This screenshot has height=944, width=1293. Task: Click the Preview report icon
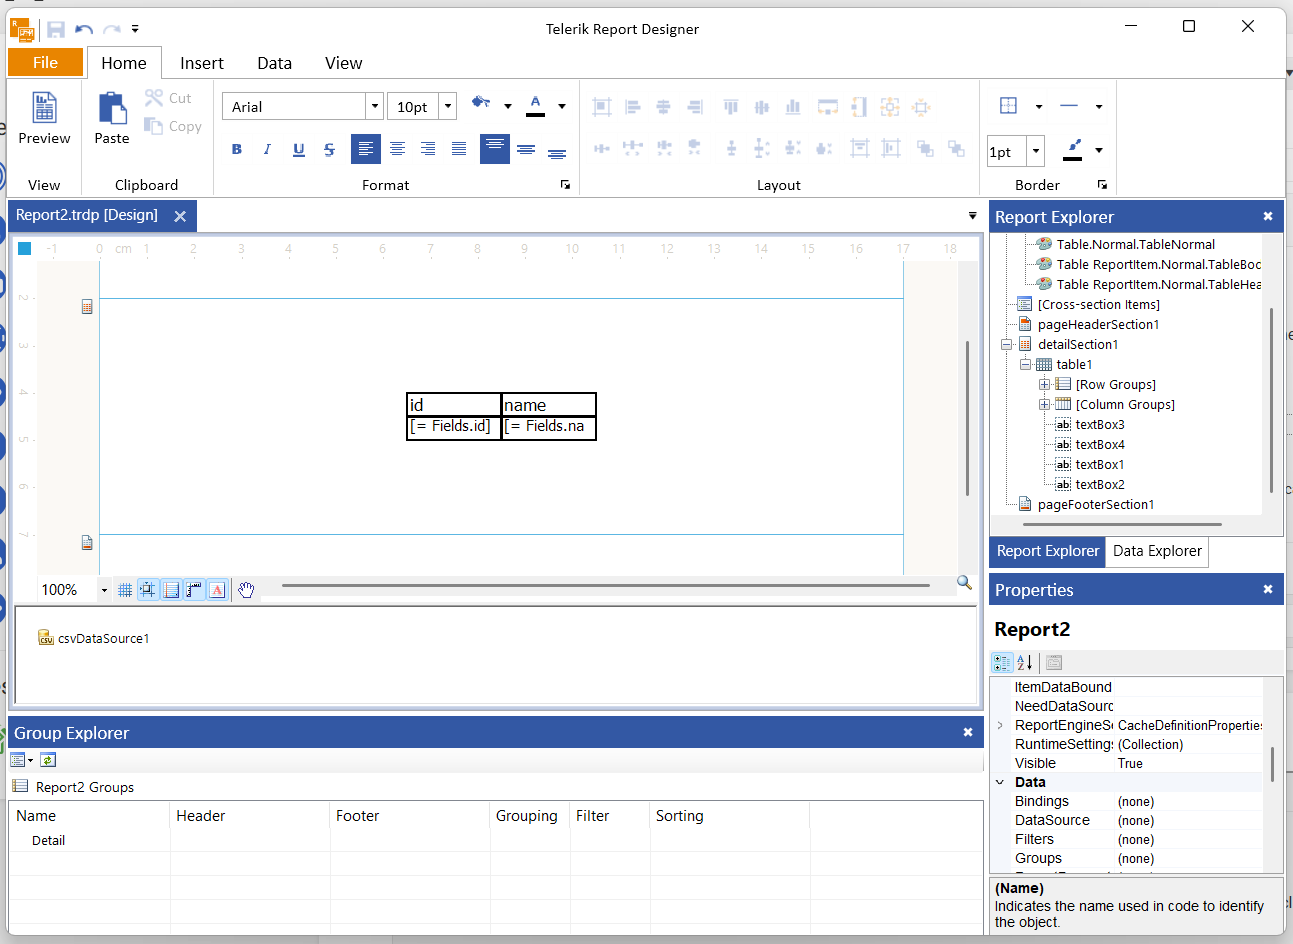pyautogui.click(x=44, y=108)
